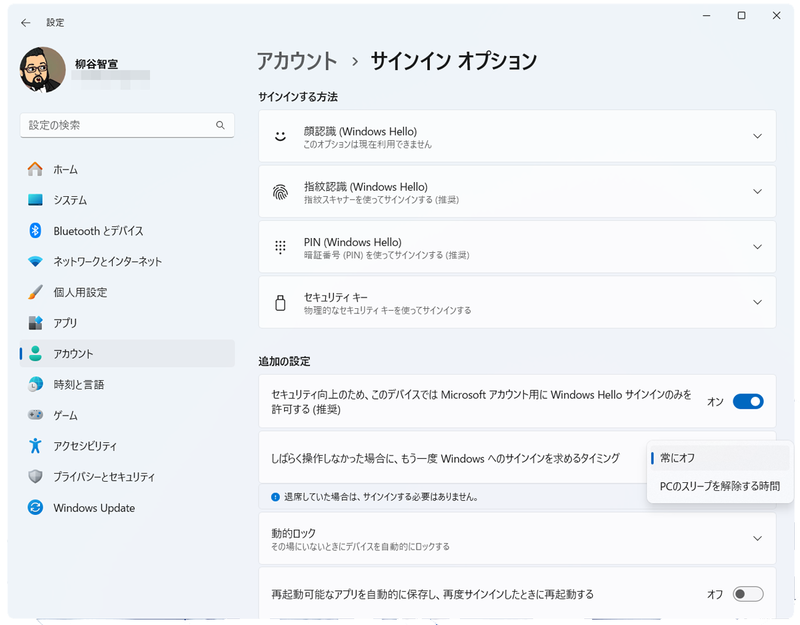Open 時刻と言語 settings page
This screenshot has width=800, height=625.
[x=79, y=385]
